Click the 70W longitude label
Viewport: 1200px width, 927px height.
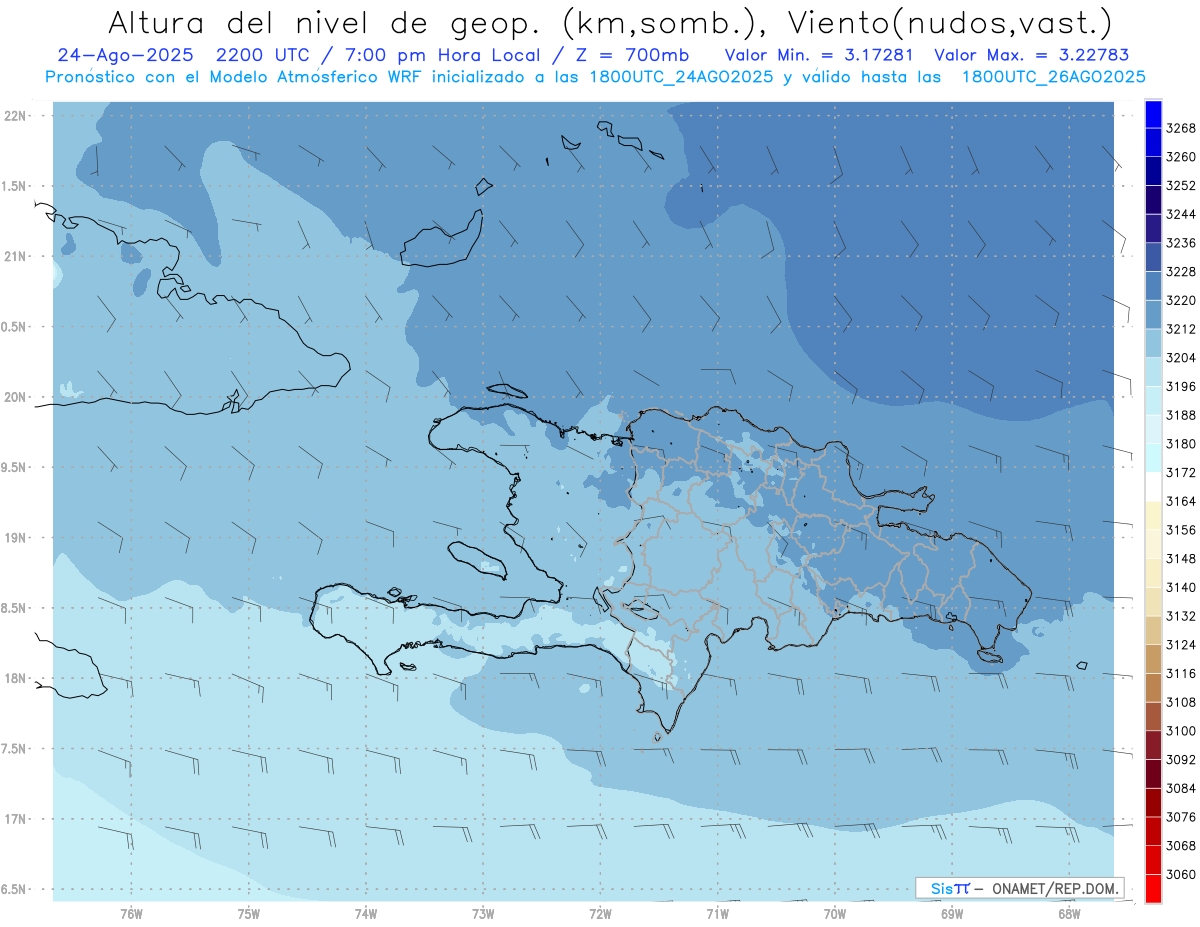point(835,913)
